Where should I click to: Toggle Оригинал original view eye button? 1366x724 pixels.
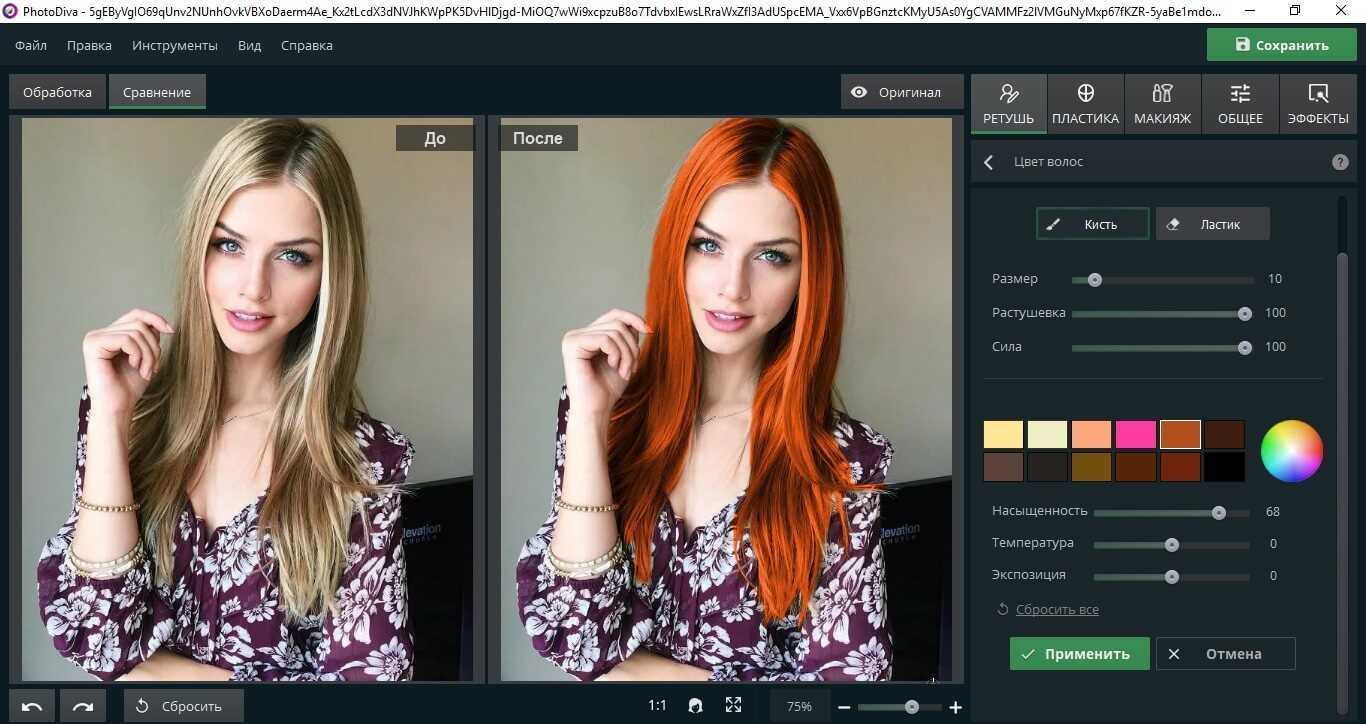point(897,92)
